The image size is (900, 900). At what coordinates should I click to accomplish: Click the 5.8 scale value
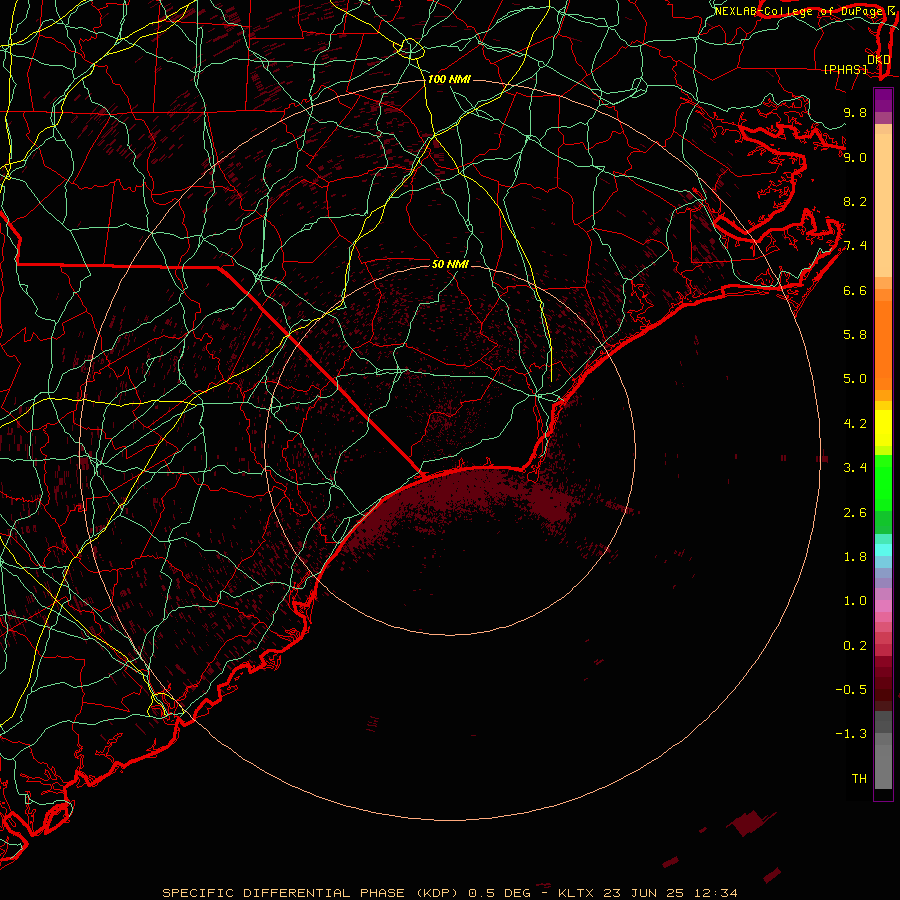click(x=855, y=335)
